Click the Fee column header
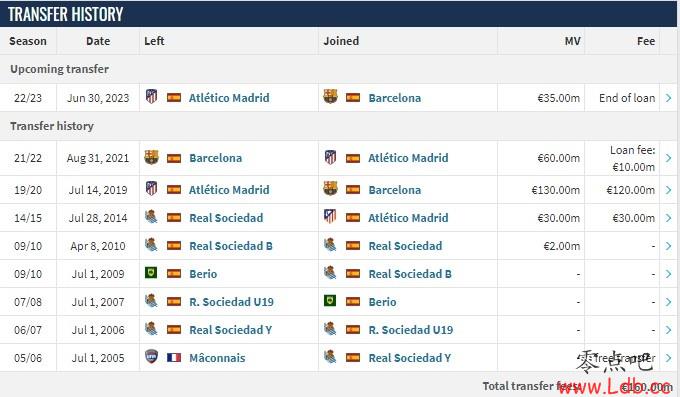The width and height of the screenshot is (680, 397). click(646, 41)
